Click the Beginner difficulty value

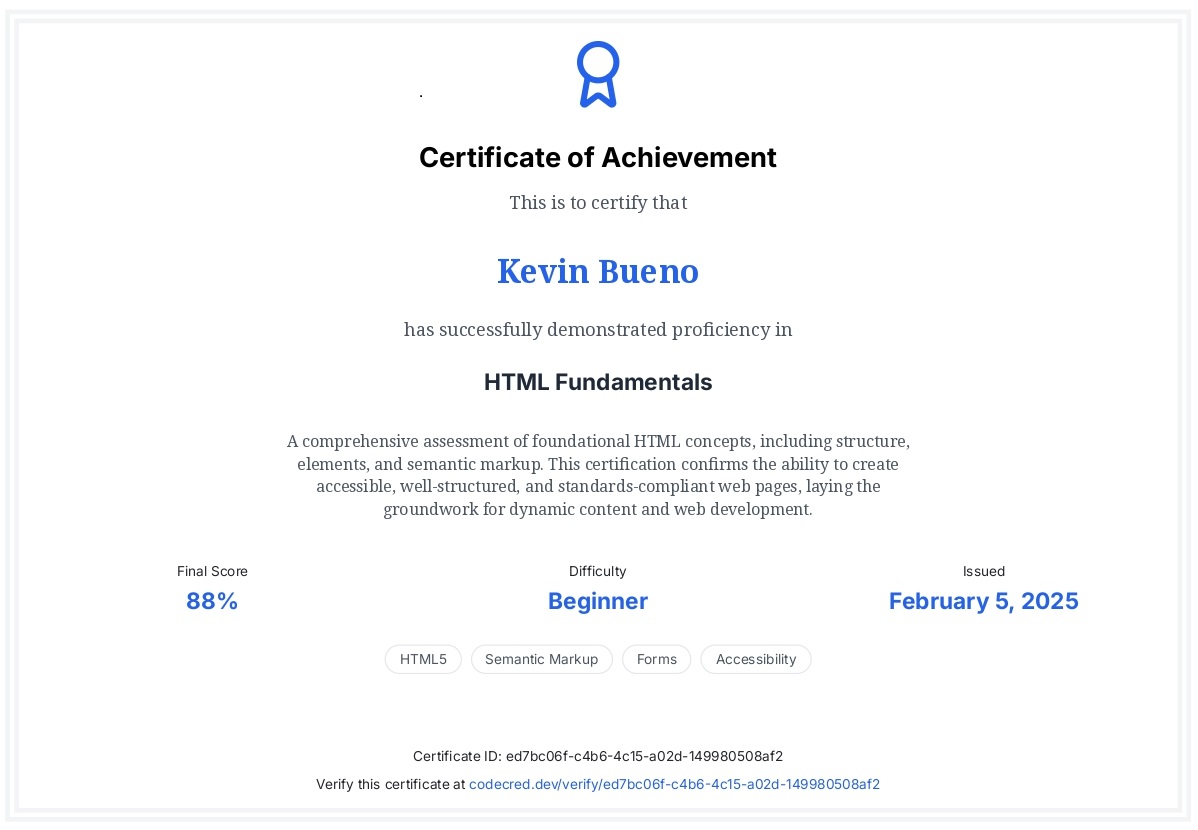click(597, 601)
